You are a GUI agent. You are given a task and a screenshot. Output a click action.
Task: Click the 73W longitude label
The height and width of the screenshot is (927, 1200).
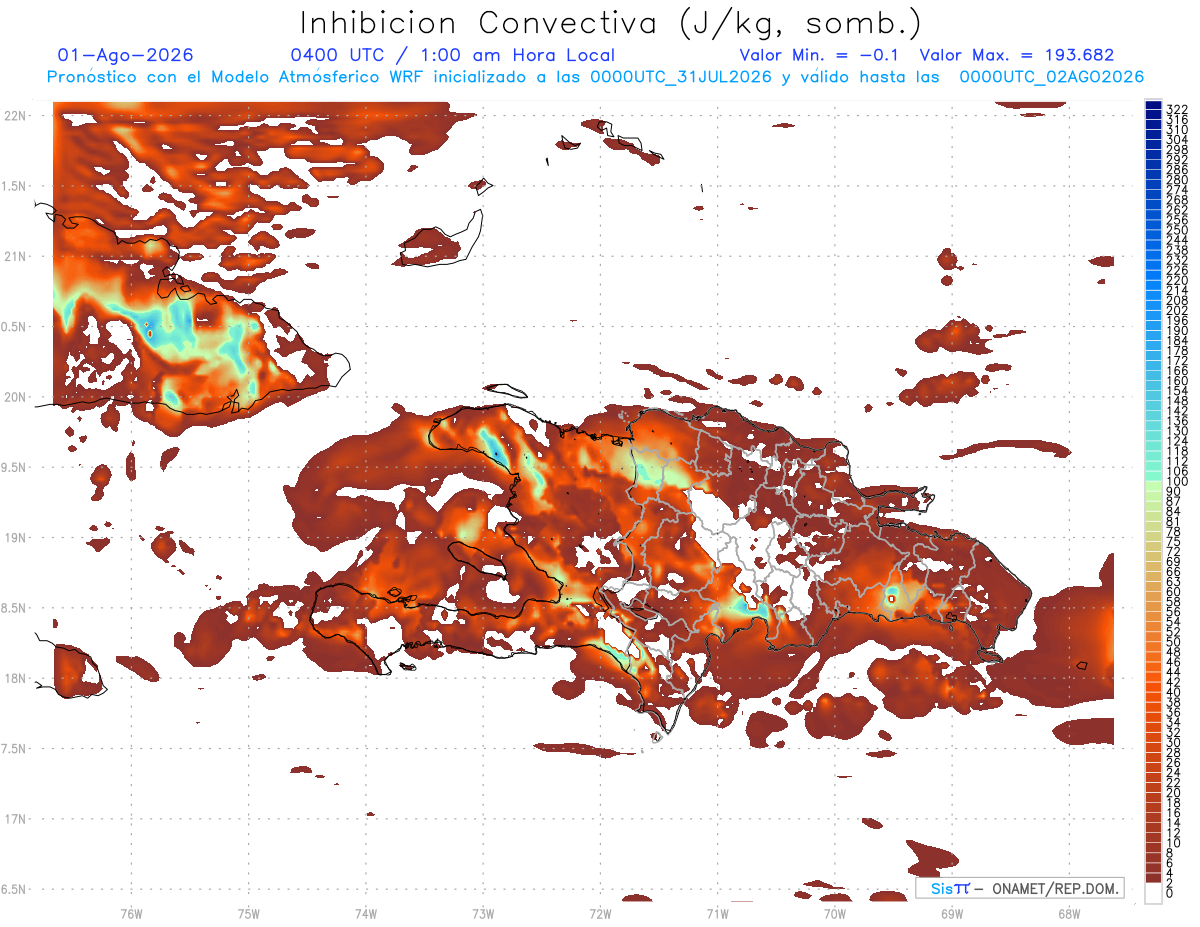pos(483,912)
